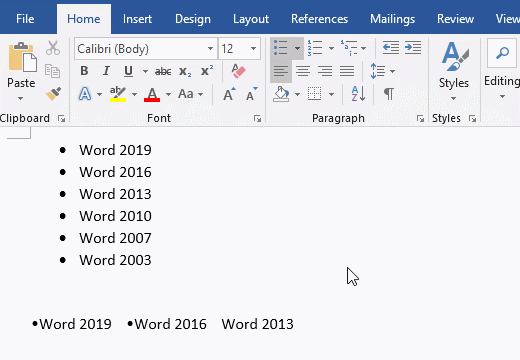This screenshot has width=520, height=360.
Task: Apply Superscript formatting
Action: [x=207, y=71]
